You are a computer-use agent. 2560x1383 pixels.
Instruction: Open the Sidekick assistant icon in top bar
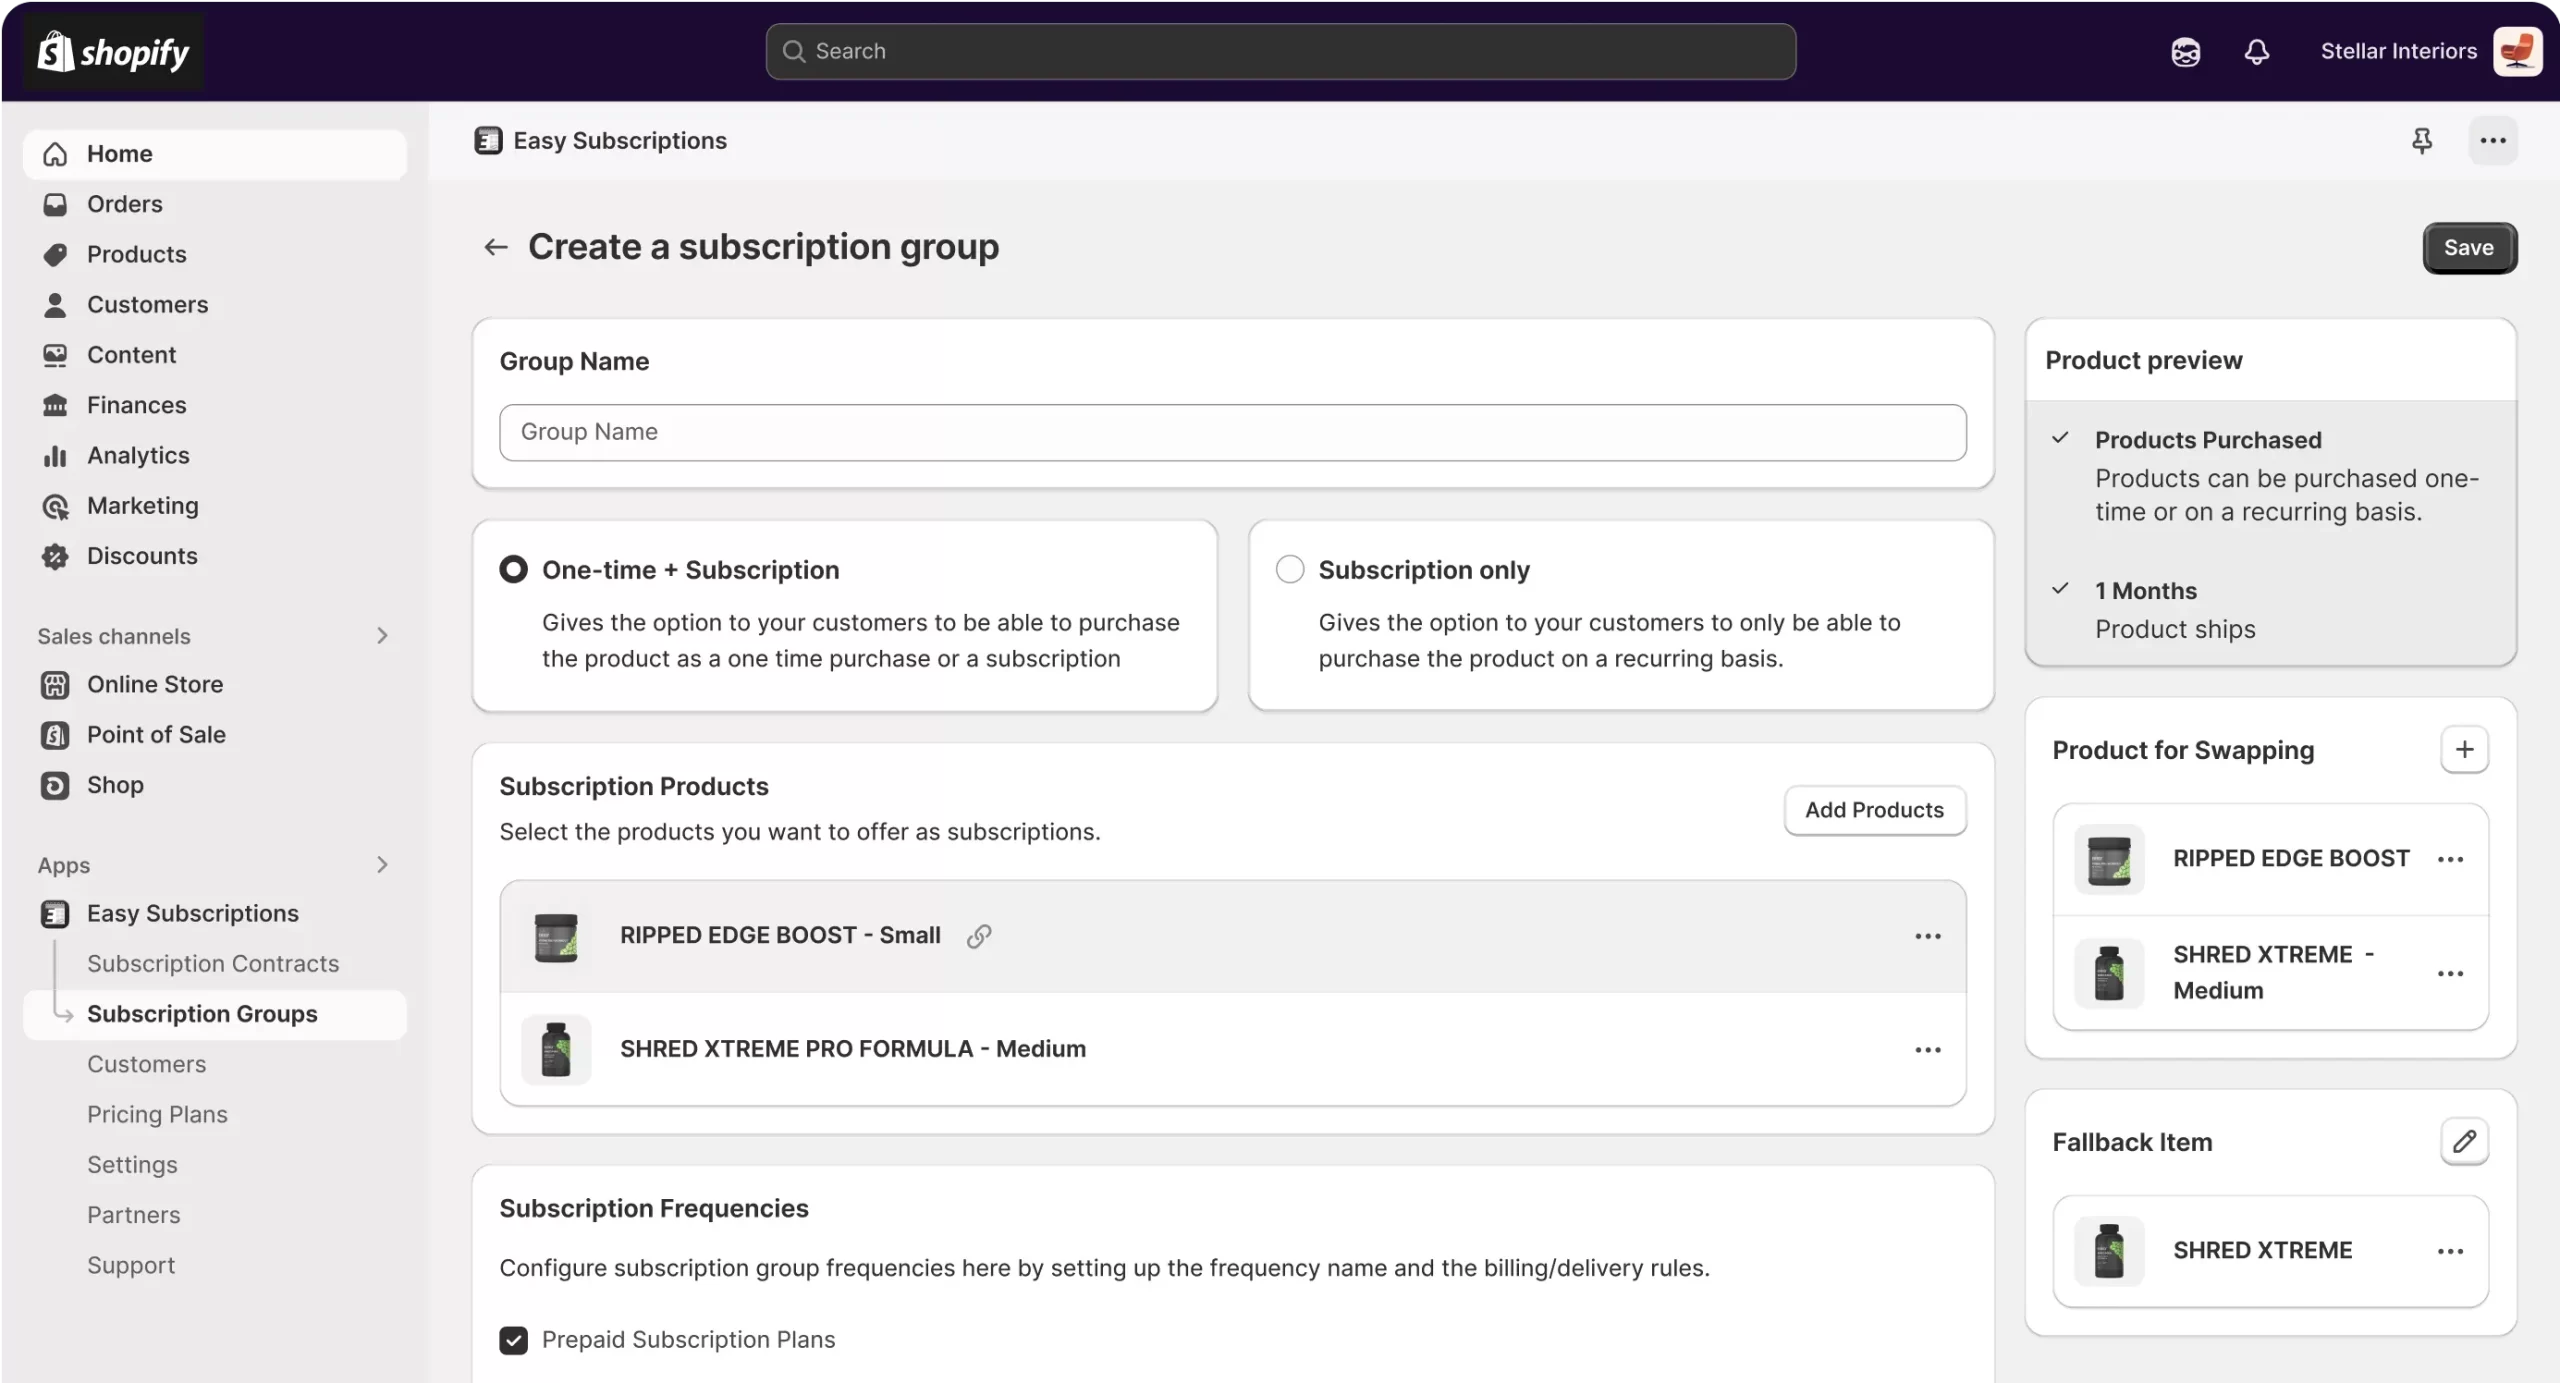pyautogui.click(x=2185, y=51)
